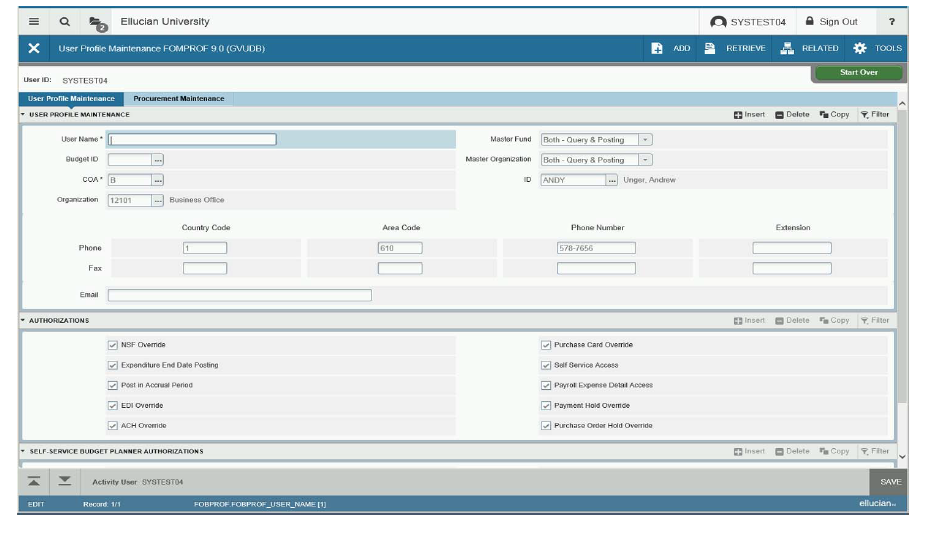
Task: Toggle Purchase Card Override checkbox
Action: click(x=546, y=345)
